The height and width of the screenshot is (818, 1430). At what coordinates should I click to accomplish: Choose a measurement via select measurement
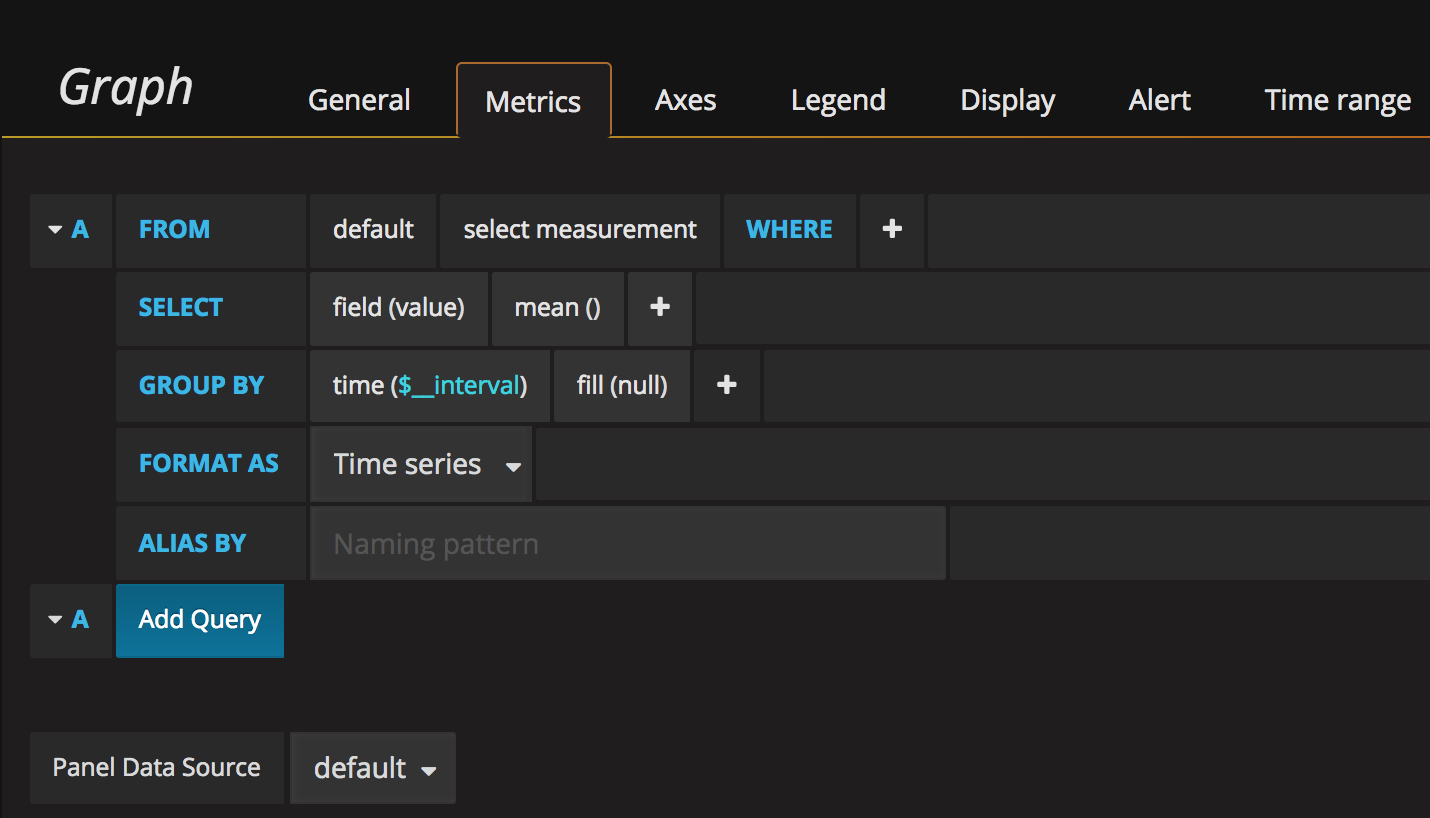point(579,230)
